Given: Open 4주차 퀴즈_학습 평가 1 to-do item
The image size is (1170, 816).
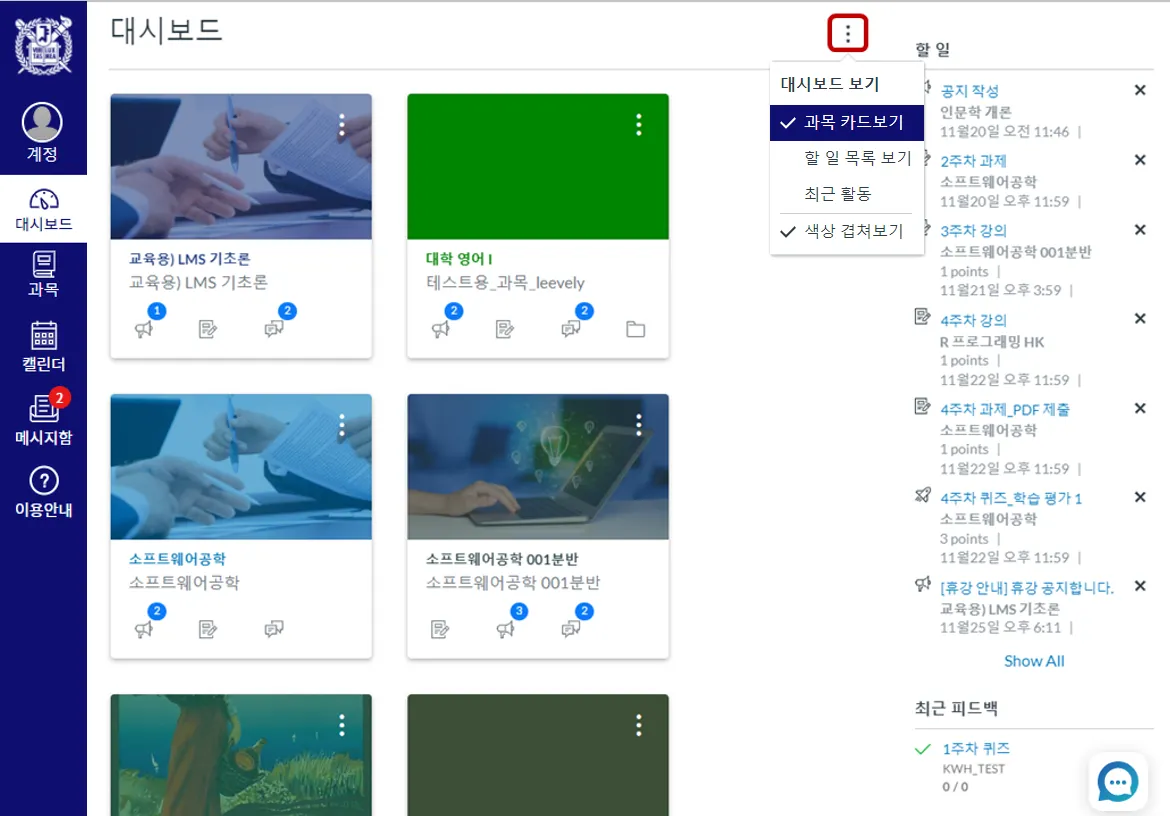Looking at the screenshot, I should tap(1010, 498).
